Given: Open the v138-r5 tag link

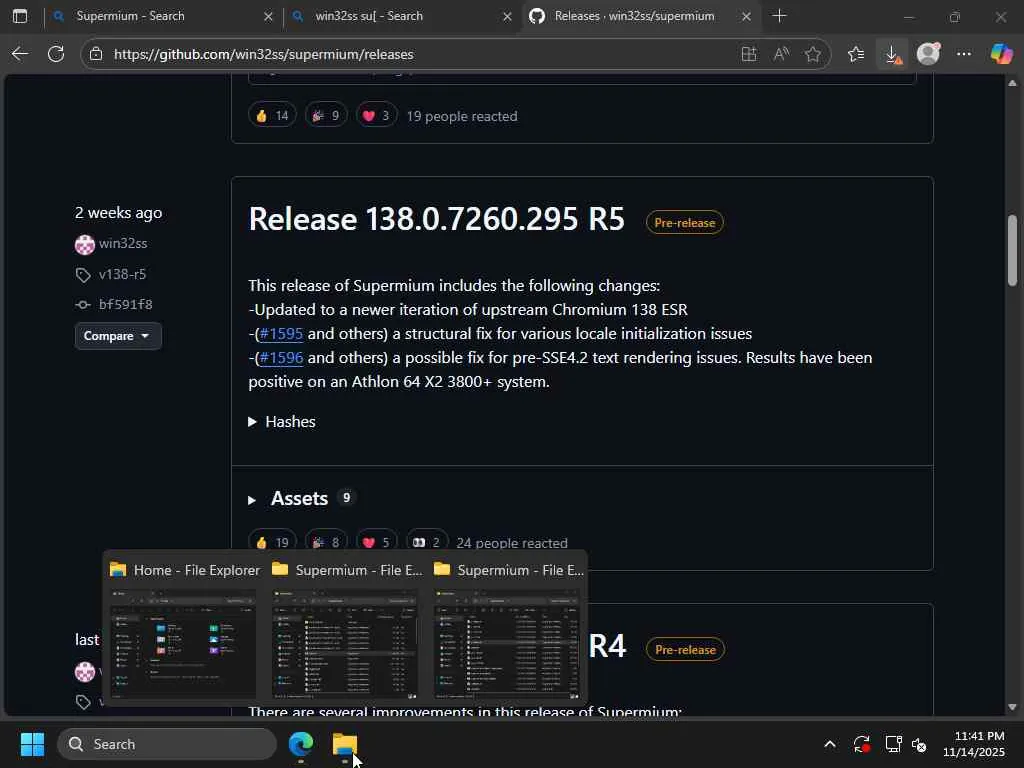Looking at the screenshot, I should [x=122, y=274].
